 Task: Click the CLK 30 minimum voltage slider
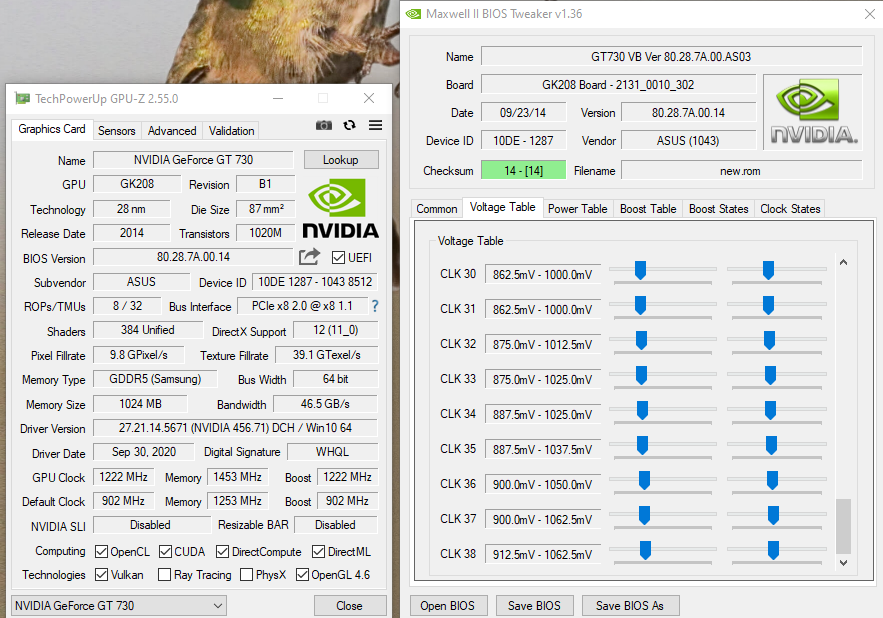640,270
